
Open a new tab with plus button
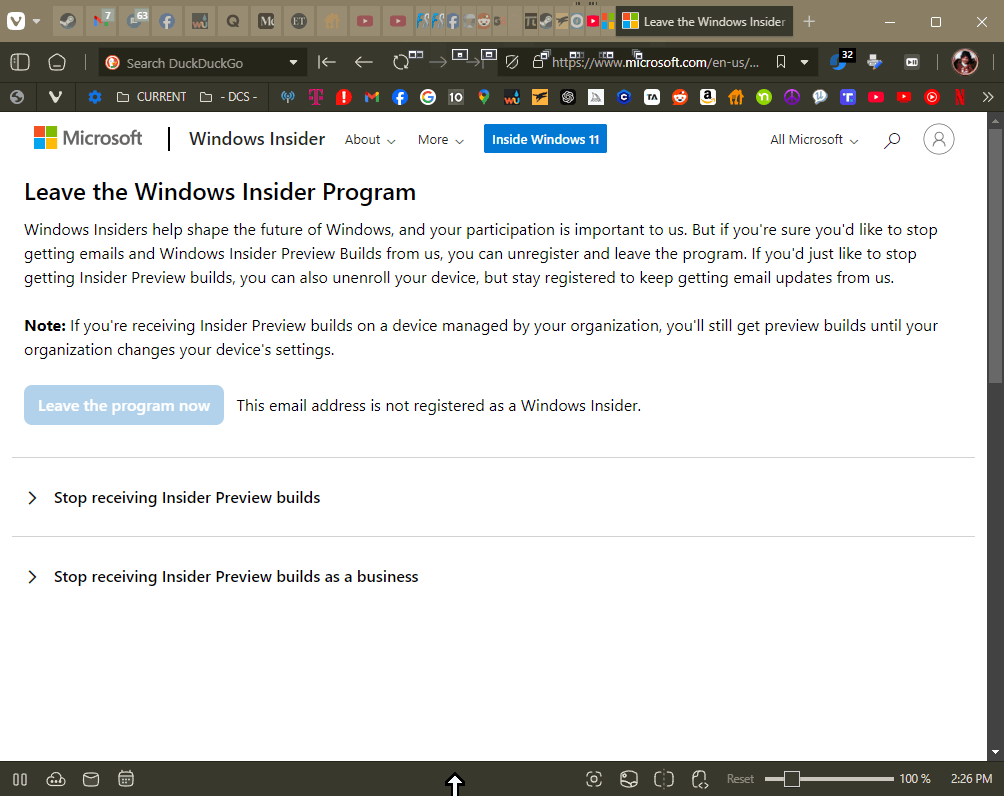[x=809, y=21]
